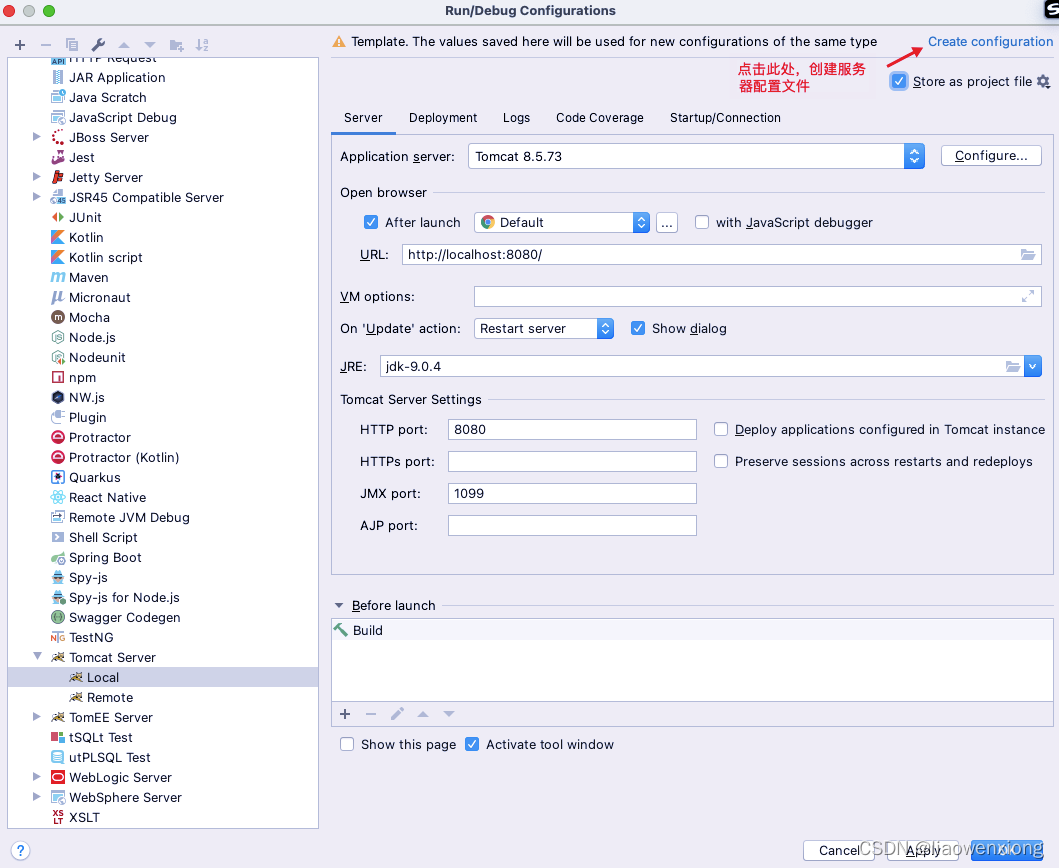This screenshot has height=868, width=1059.
Task: Toggle the Store as project file checkbox
Action: tap(899, 82)
